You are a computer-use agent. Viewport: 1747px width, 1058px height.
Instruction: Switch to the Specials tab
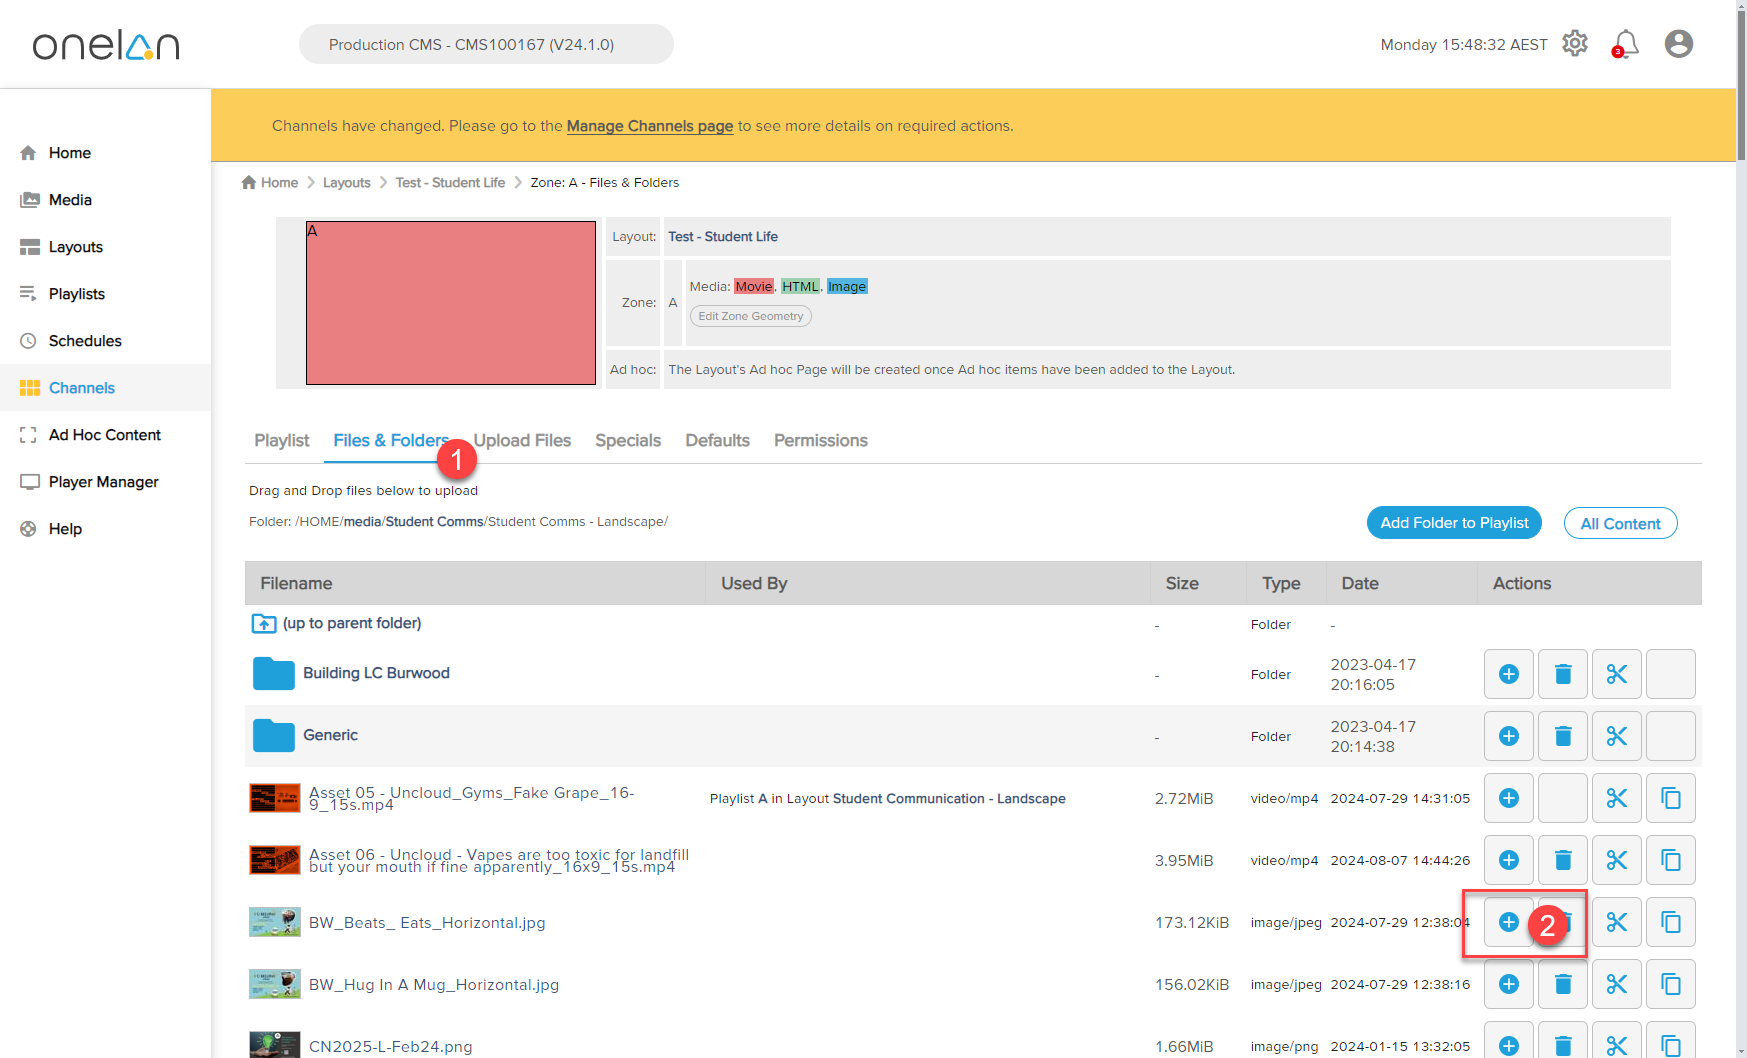tap(628, 441)
